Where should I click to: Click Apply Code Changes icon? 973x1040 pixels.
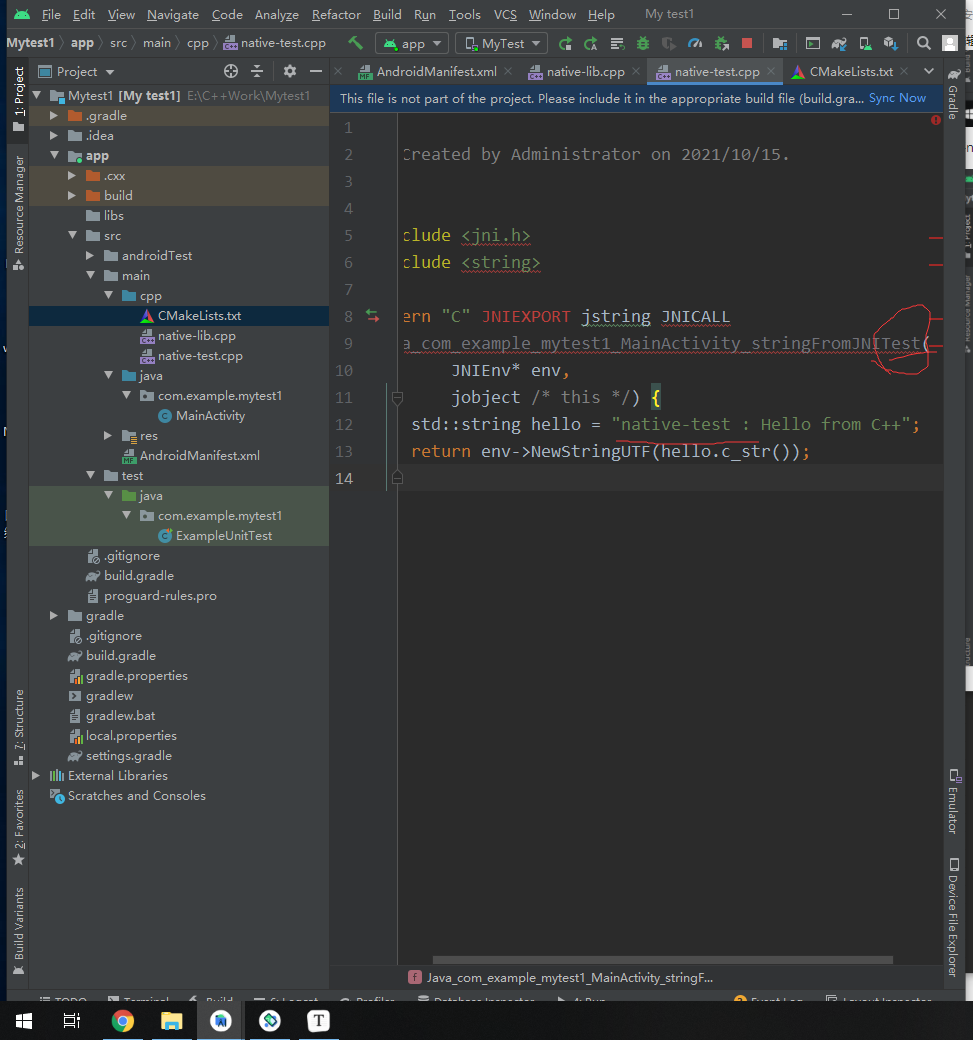617,44
